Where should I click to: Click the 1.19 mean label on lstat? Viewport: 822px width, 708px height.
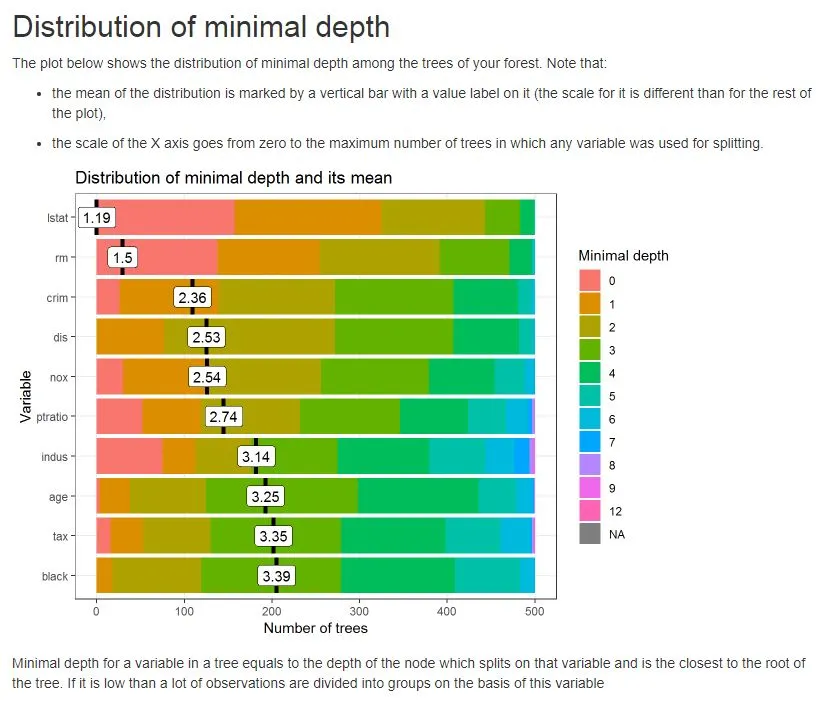coord(97,217)
